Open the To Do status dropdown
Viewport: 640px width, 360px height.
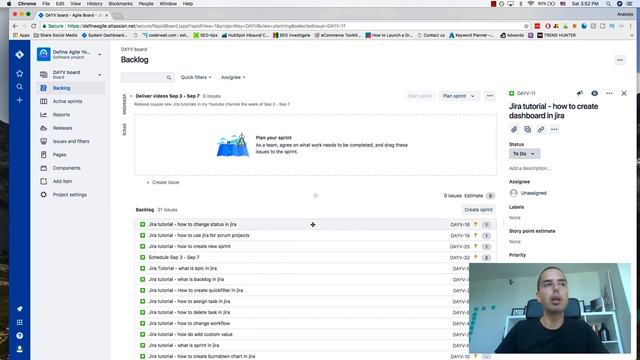click(524, 154)
